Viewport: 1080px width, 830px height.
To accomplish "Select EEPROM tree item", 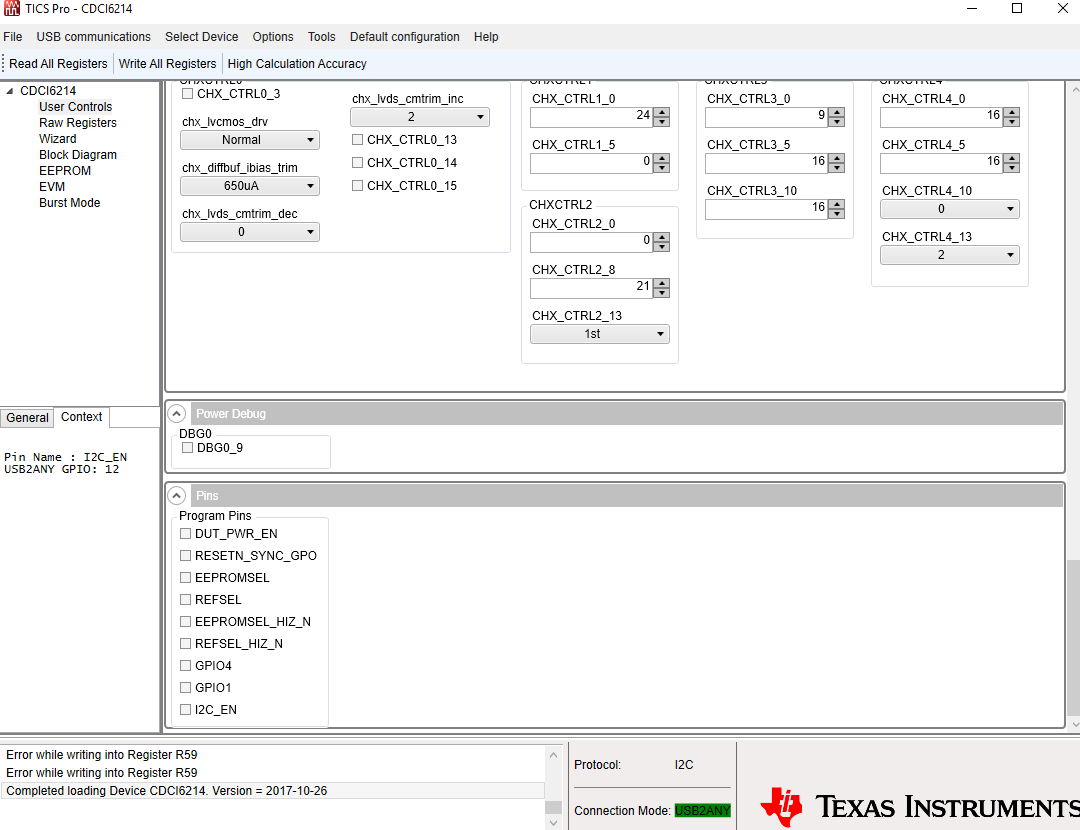I will [65, 171].
